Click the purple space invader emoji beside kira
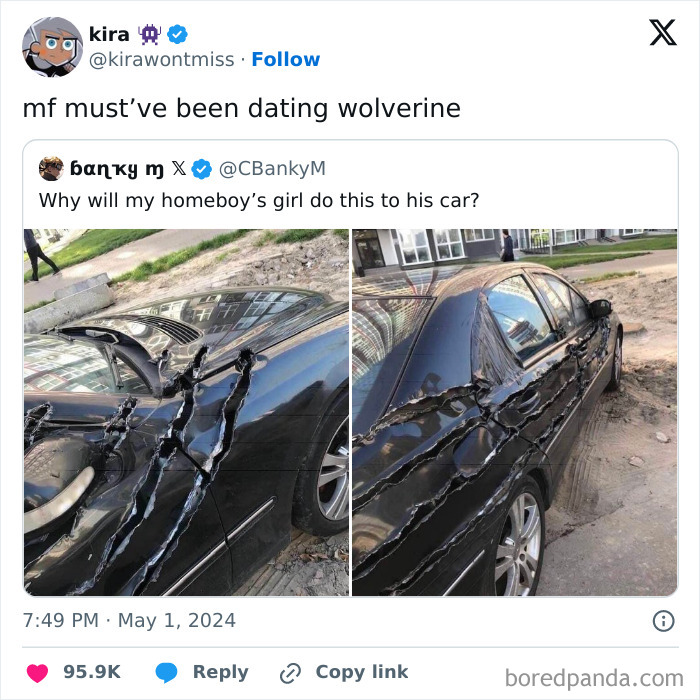 151,34
